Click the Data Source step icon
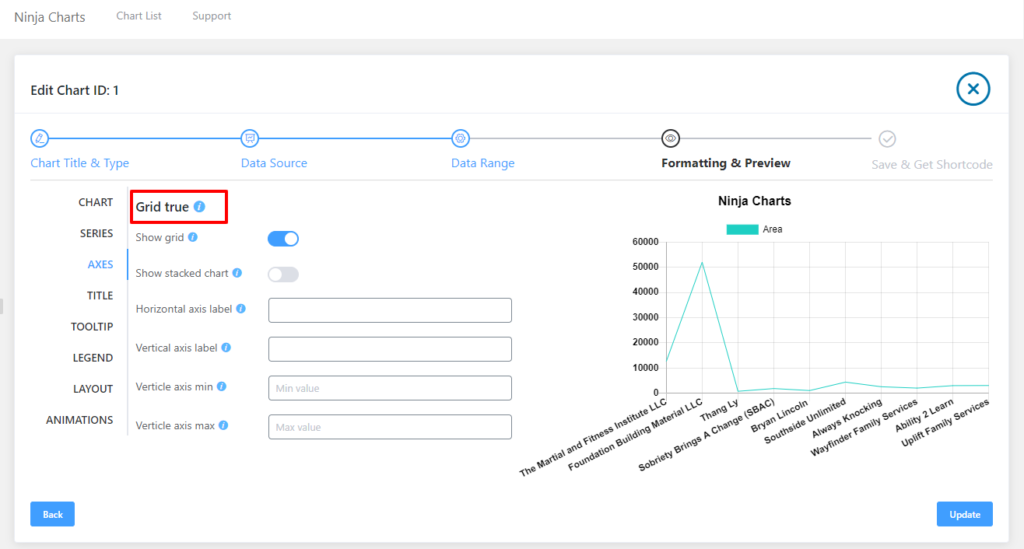This screenshot has width=1024, height=549. click(250, 138)
